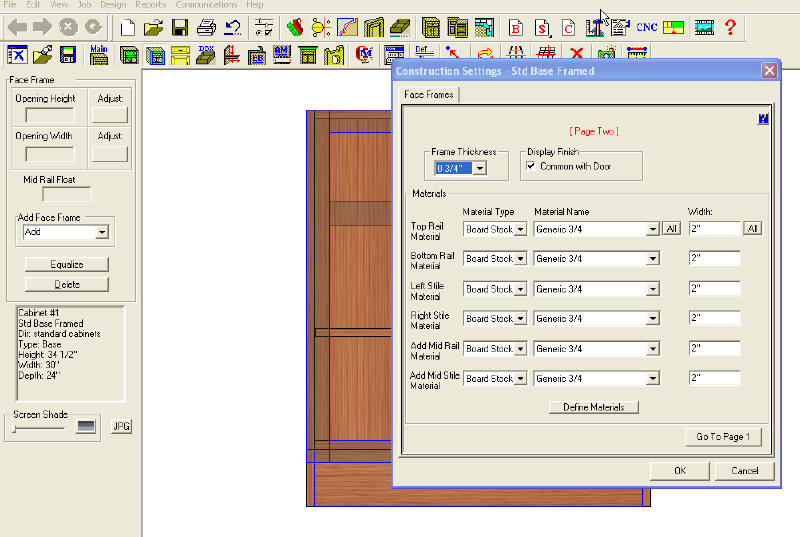Open the film strip video icon
The height and width of the screenshot is (537, 800).
[x=704, y=28]
